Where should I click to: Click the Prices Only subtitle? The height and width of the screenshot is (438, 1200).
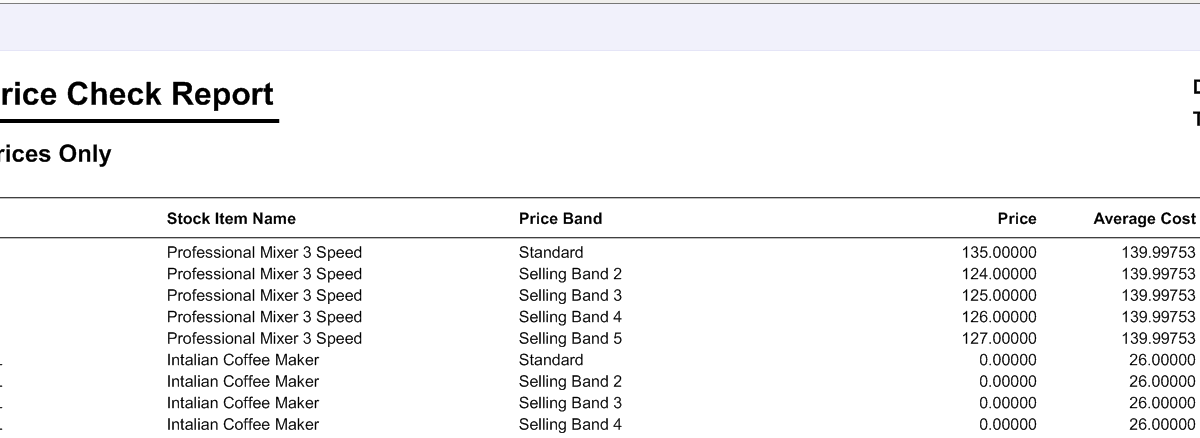tap(55, 154)
